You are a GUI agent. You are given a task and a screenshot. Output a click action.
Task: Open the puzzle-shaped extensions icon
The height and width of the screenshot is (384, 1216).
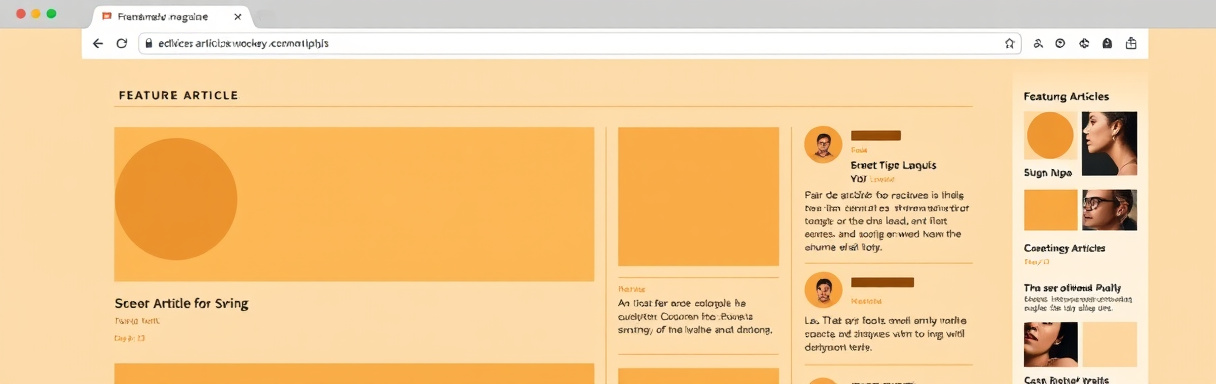click(1083, 43)
